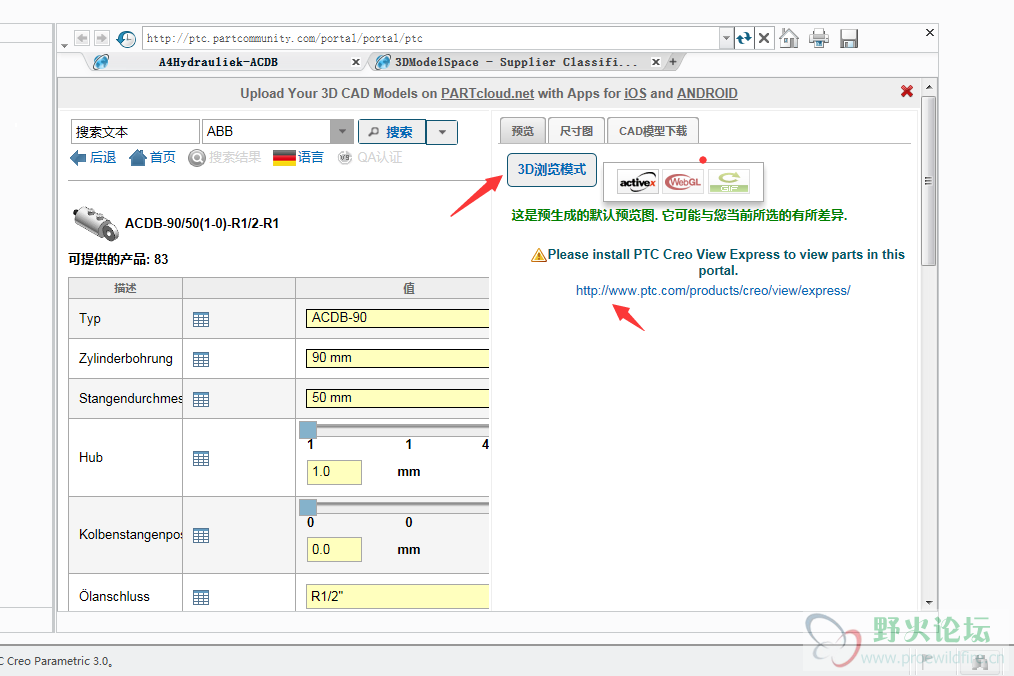Select the 预览 preview tab

click(523, 131)
